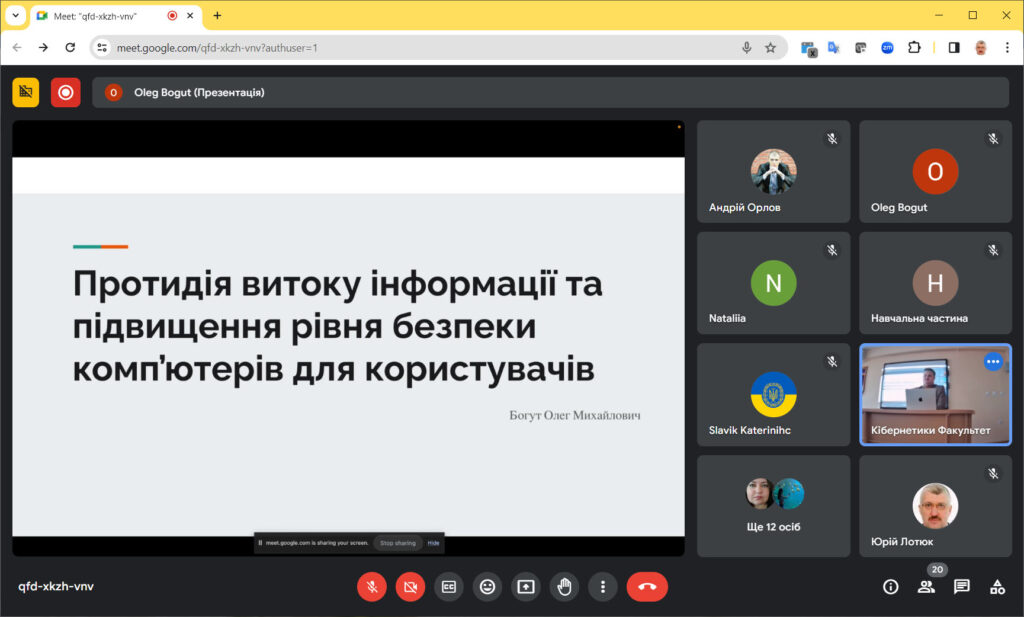
Task: Click the Stop sharing button
Action: 397,543
